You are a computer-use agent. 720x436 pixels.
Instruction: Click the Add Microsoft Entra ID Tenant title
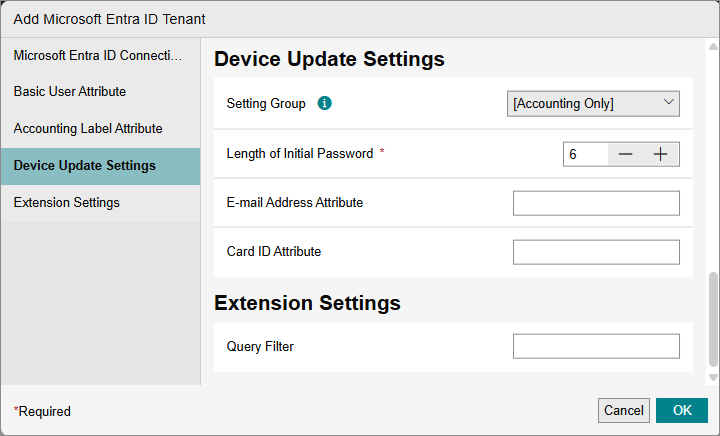click(x=109, y=19)
